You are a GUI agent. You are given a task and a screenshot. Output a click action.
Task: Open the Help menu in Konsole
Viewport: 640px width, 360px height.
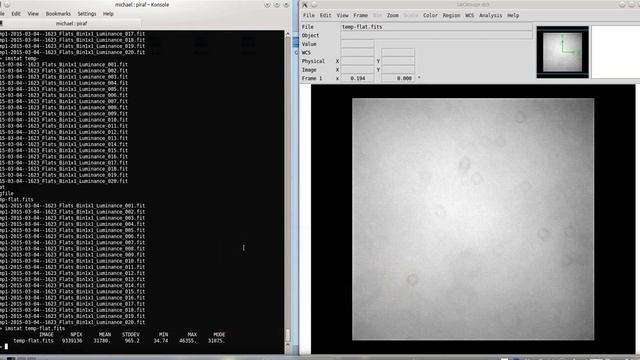tap(108, 13)
